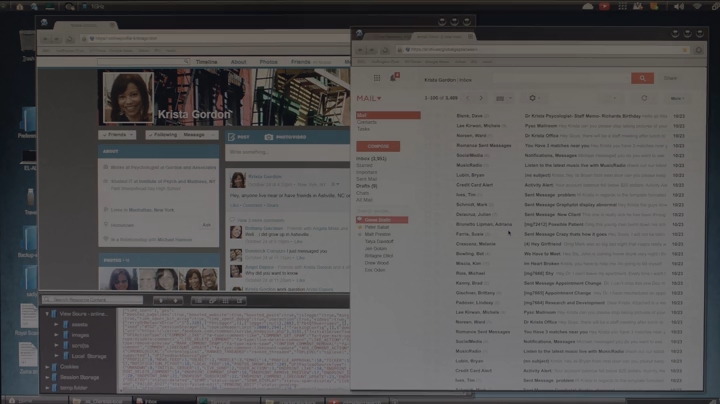Screen dimensions: 720x404
Task: Go to the next page of emails
Action: (x=481, y=98)
